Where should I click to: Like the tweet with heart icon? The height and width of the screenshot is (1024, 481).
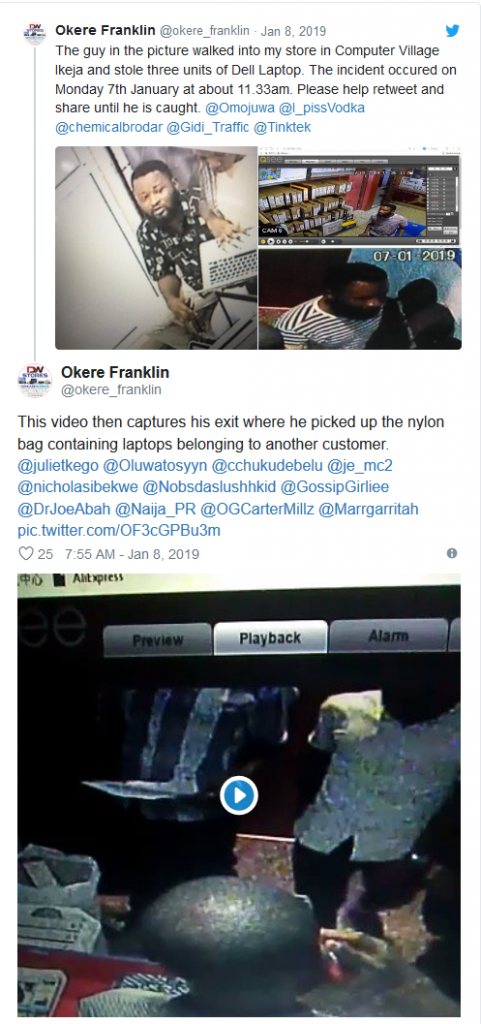25,554
